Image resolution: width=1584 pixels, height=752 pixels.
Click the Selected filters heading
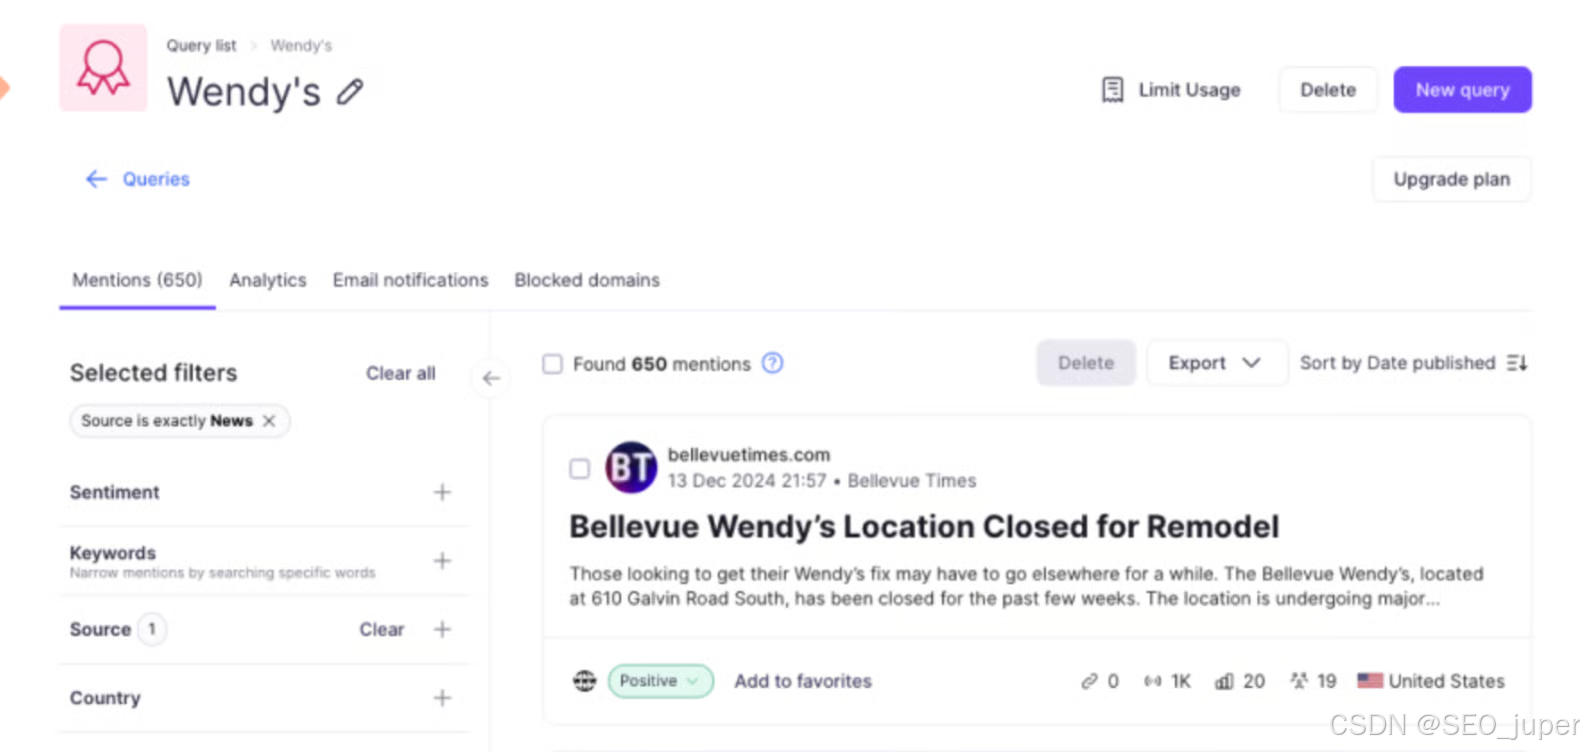(x=153, y=373)
